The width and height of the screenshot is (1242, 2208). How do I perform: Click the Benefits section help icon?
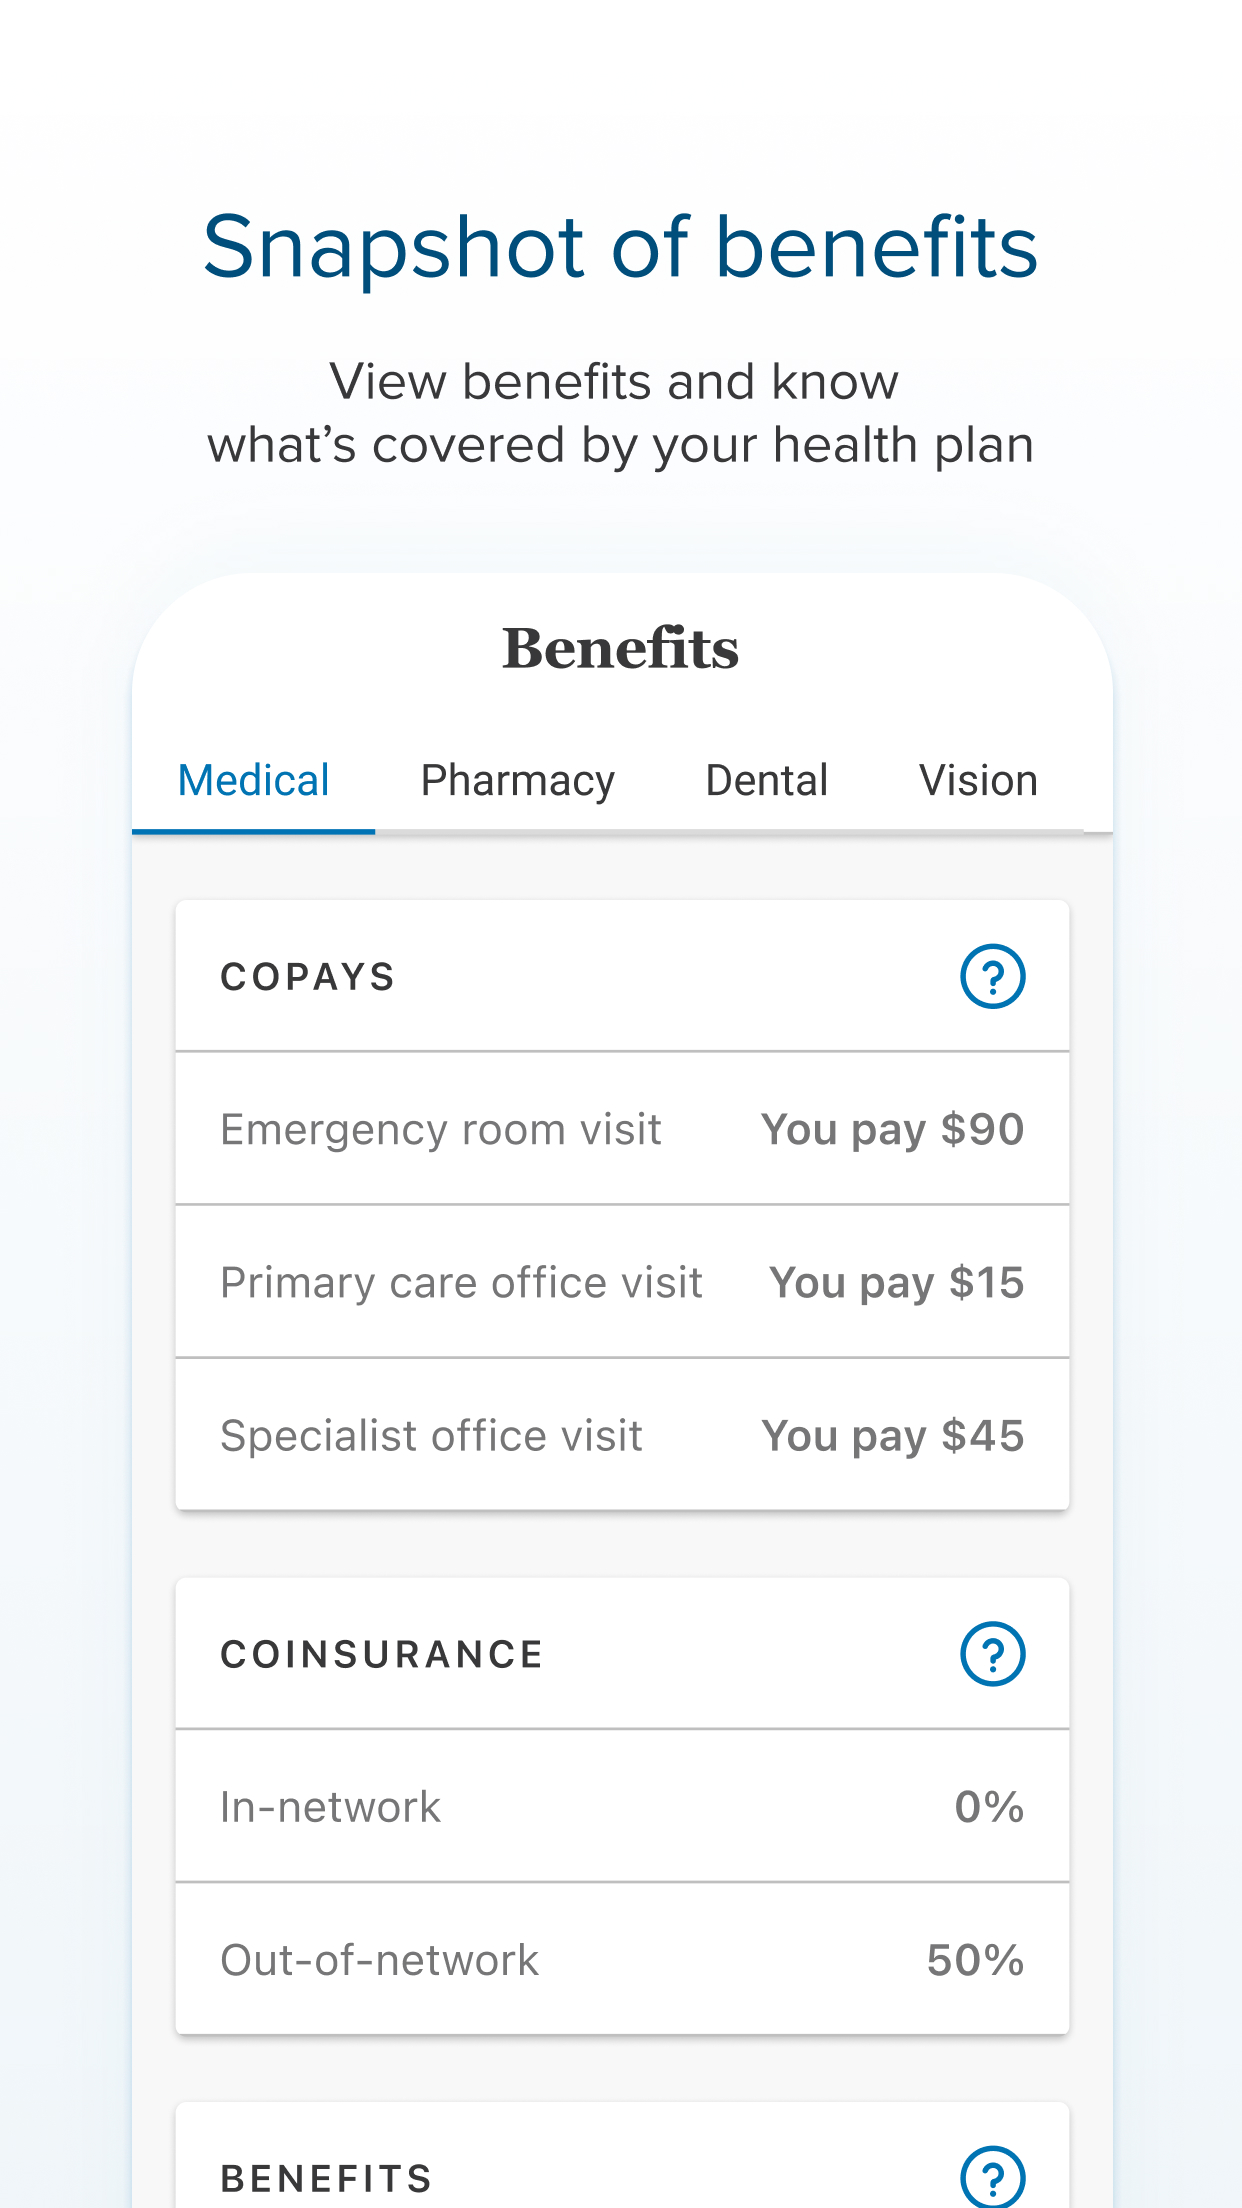pos(992,2176)
